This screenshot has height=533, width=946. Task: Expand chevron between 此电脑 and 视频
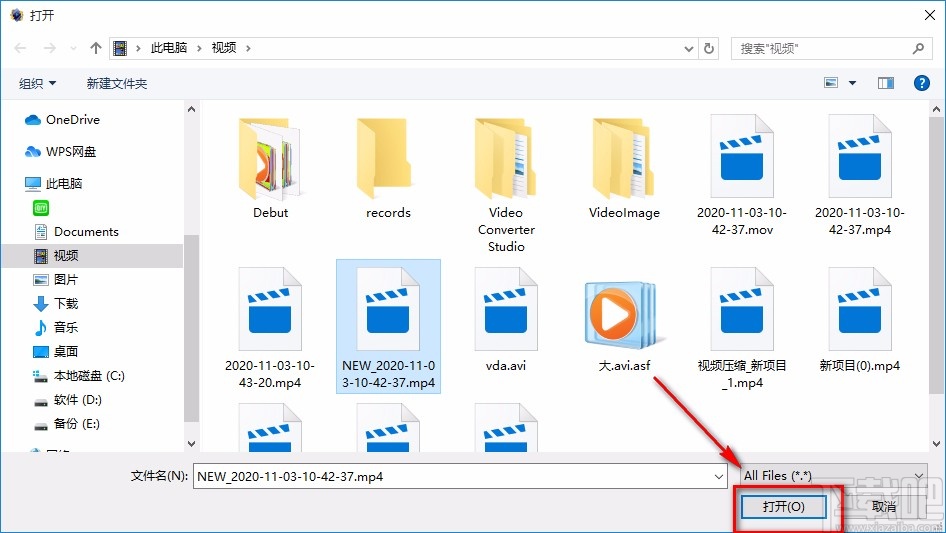pos(199,48)
